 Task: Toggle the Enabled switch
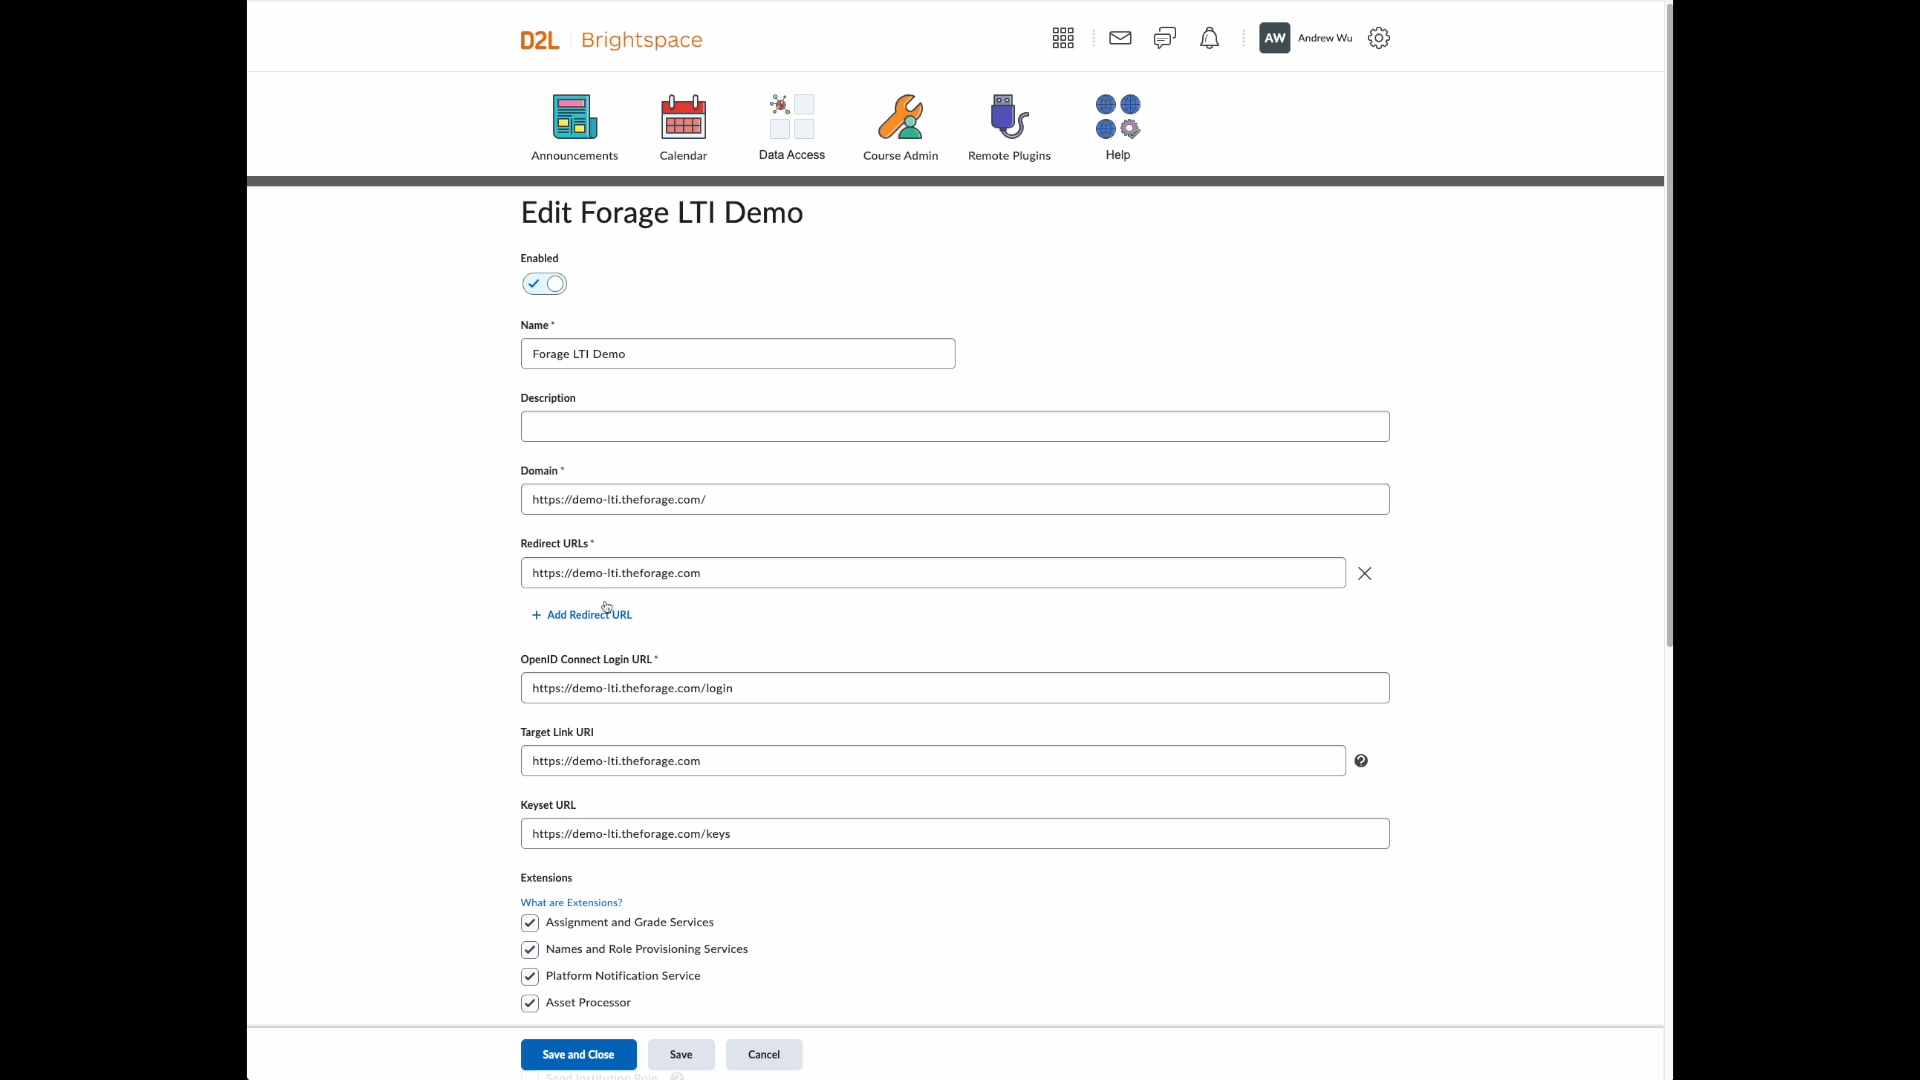[544, 284]
